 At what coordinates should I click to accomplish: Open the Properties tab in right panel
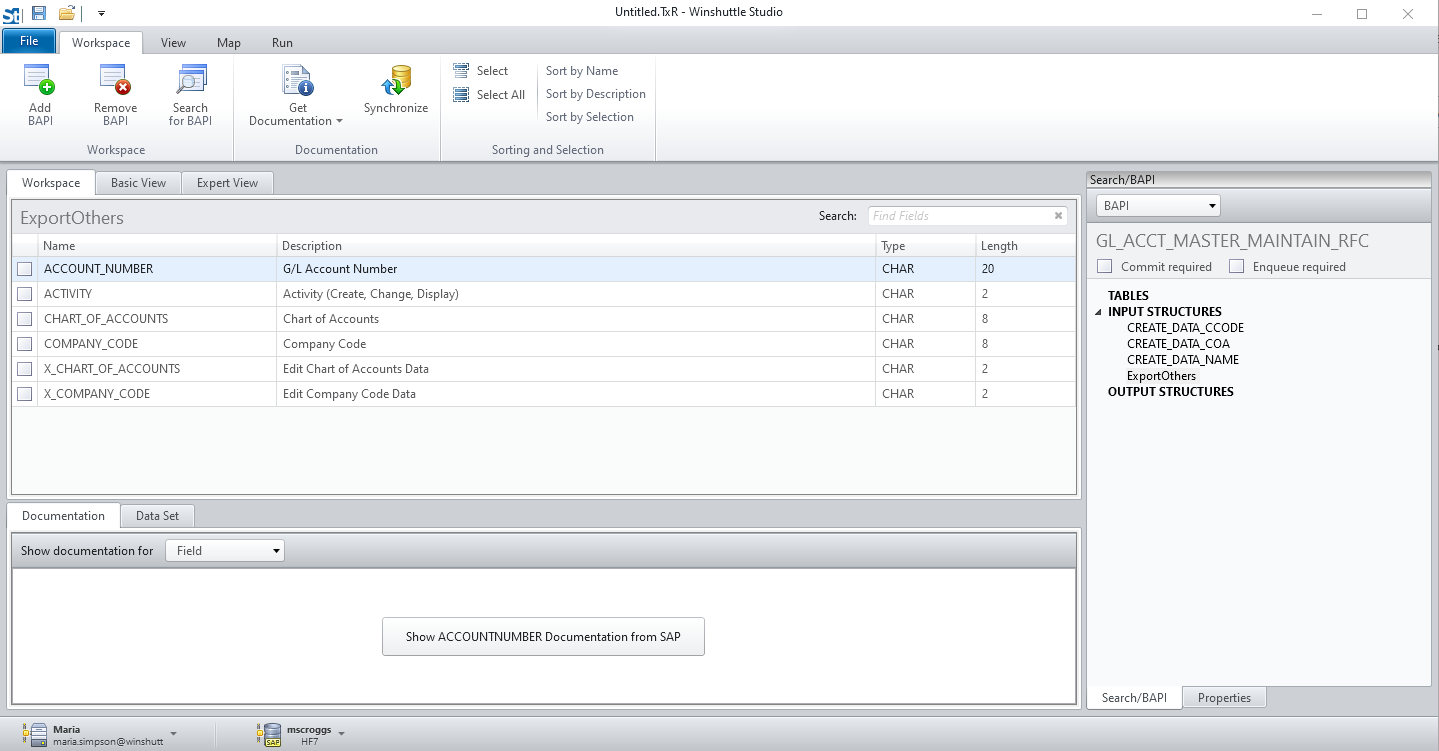[1224, 698]
